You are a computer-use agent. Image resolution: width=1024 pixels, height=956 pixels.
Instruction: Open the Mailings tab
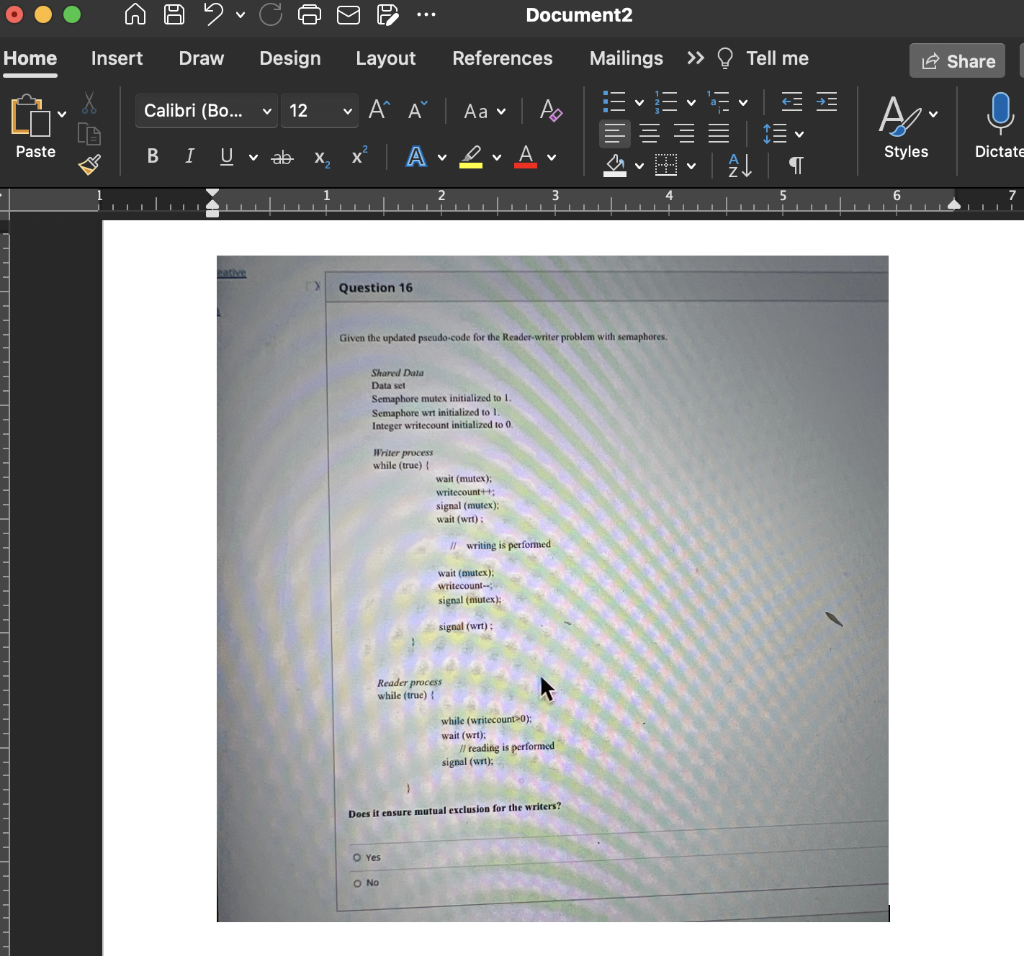626,58
